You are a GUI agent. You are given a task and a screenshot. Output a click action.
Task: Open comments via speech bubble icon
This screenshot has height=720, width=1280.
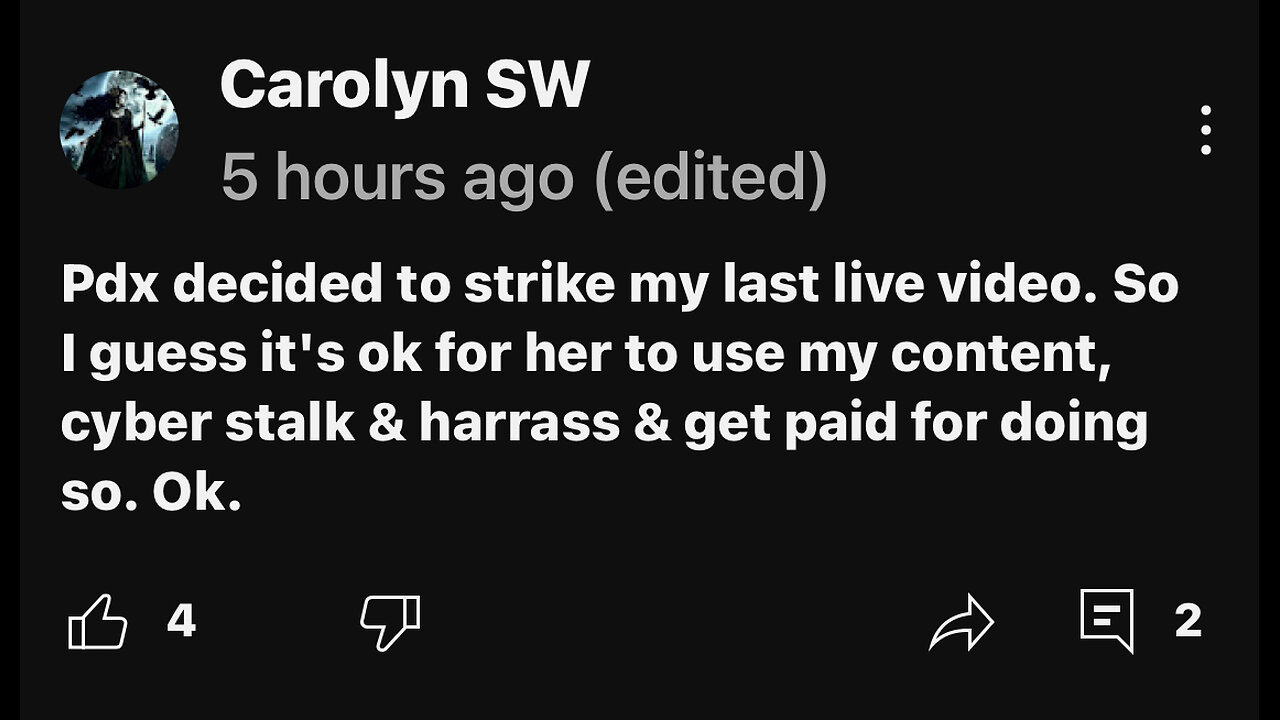[x=1107, y=620]
